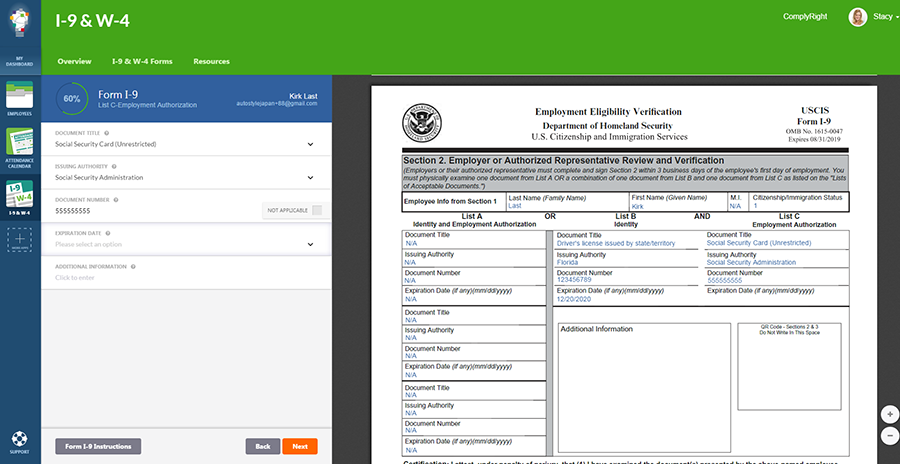
Task: Click help icon next to Expiration Date
Action: pyautogui.click(x=108, y=233)
